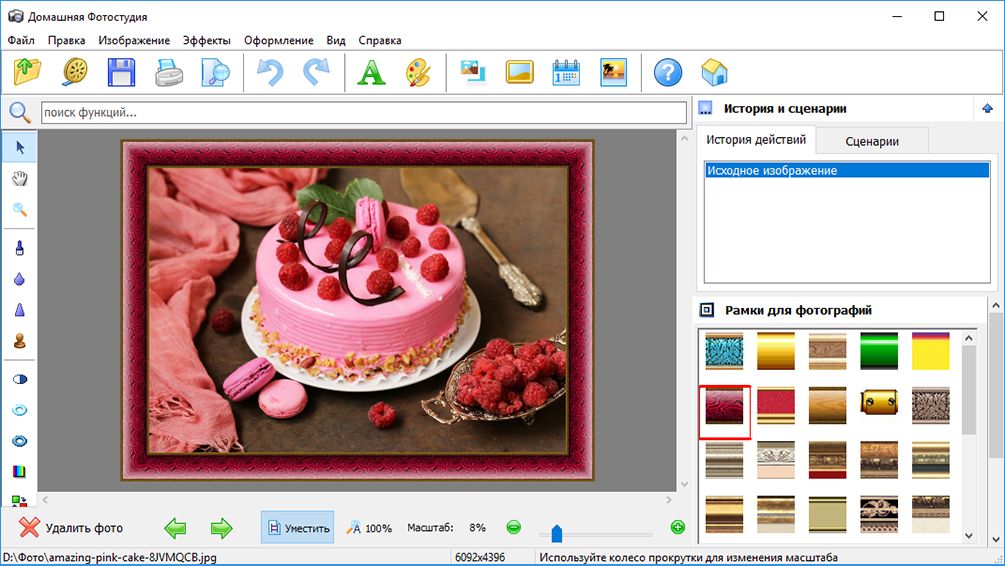Collapse История и сценарии panel with blue arrow
Screen dimensions: 1005x566
(987, 108)
